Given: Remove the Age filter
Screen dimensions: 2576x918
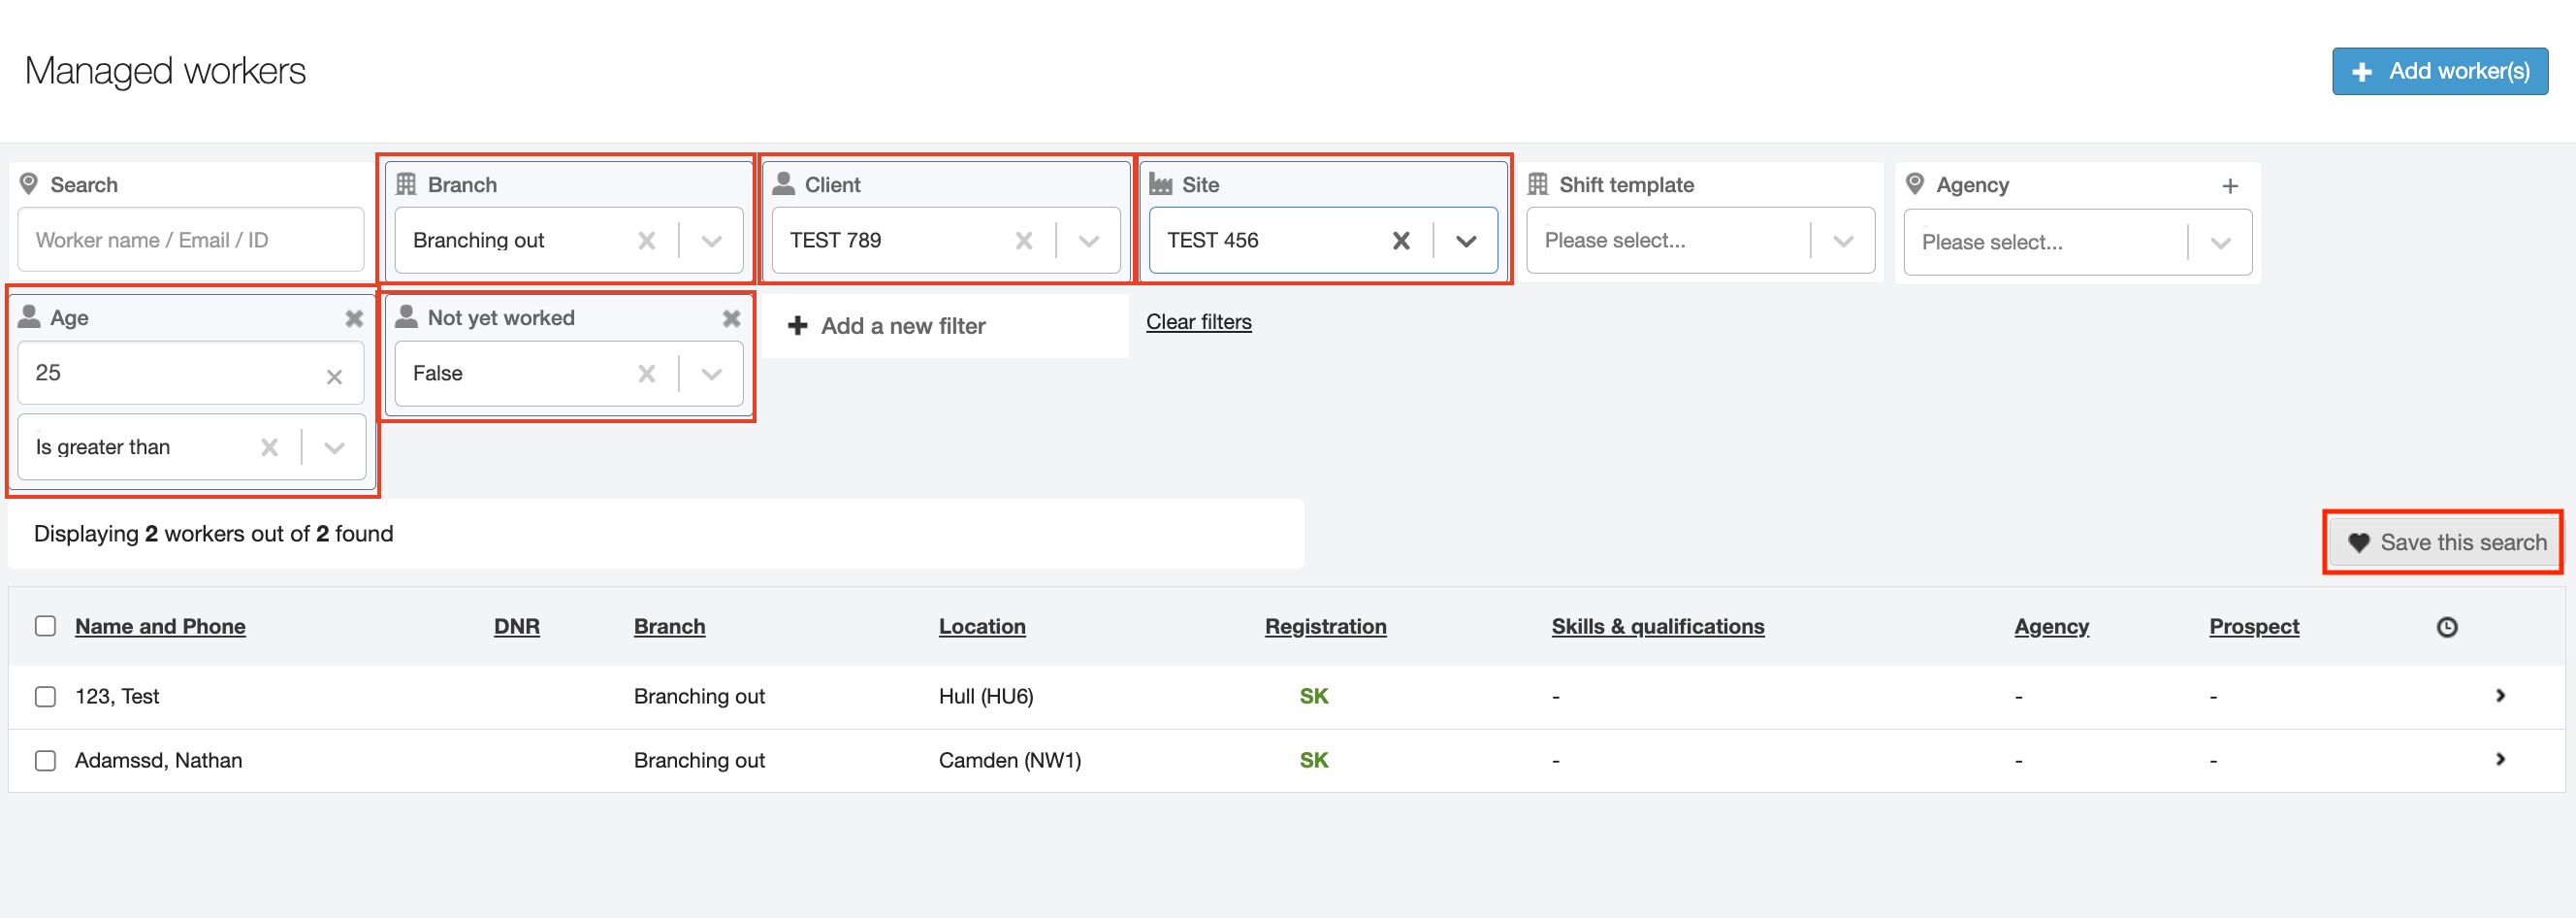Looking at the screenshot, I should coord(354,318).
